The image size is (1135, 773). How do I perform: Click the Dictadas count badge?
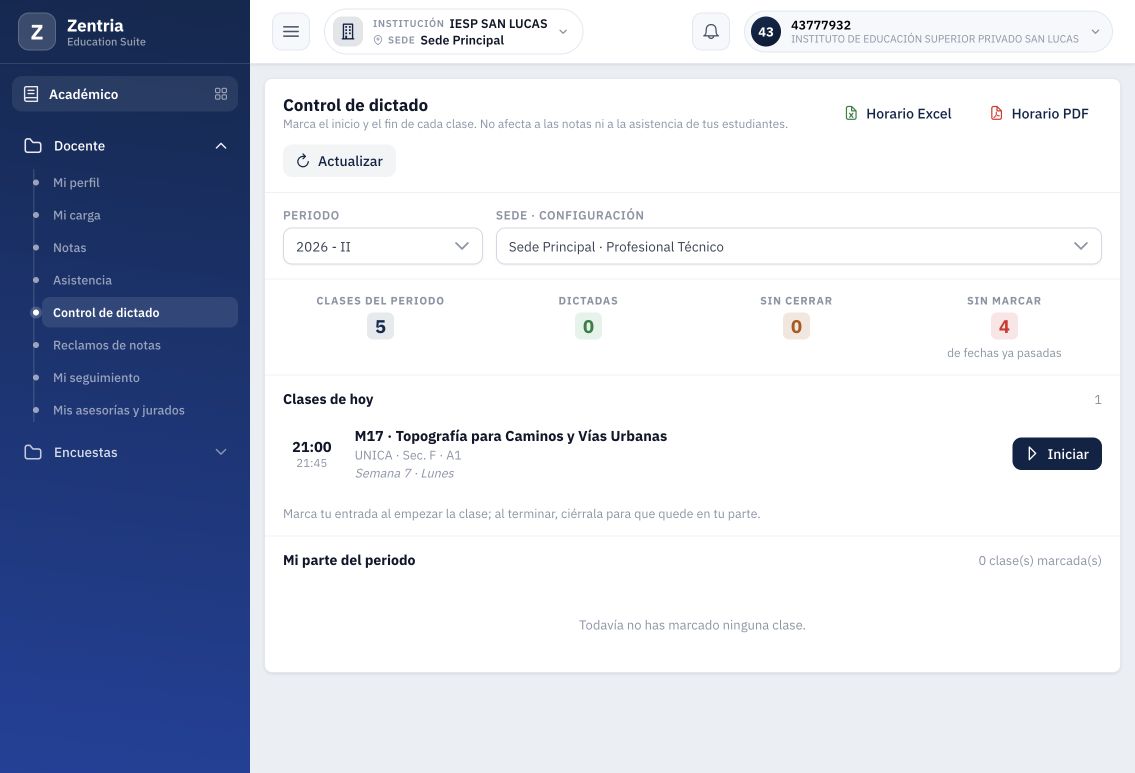coord(588,326)
